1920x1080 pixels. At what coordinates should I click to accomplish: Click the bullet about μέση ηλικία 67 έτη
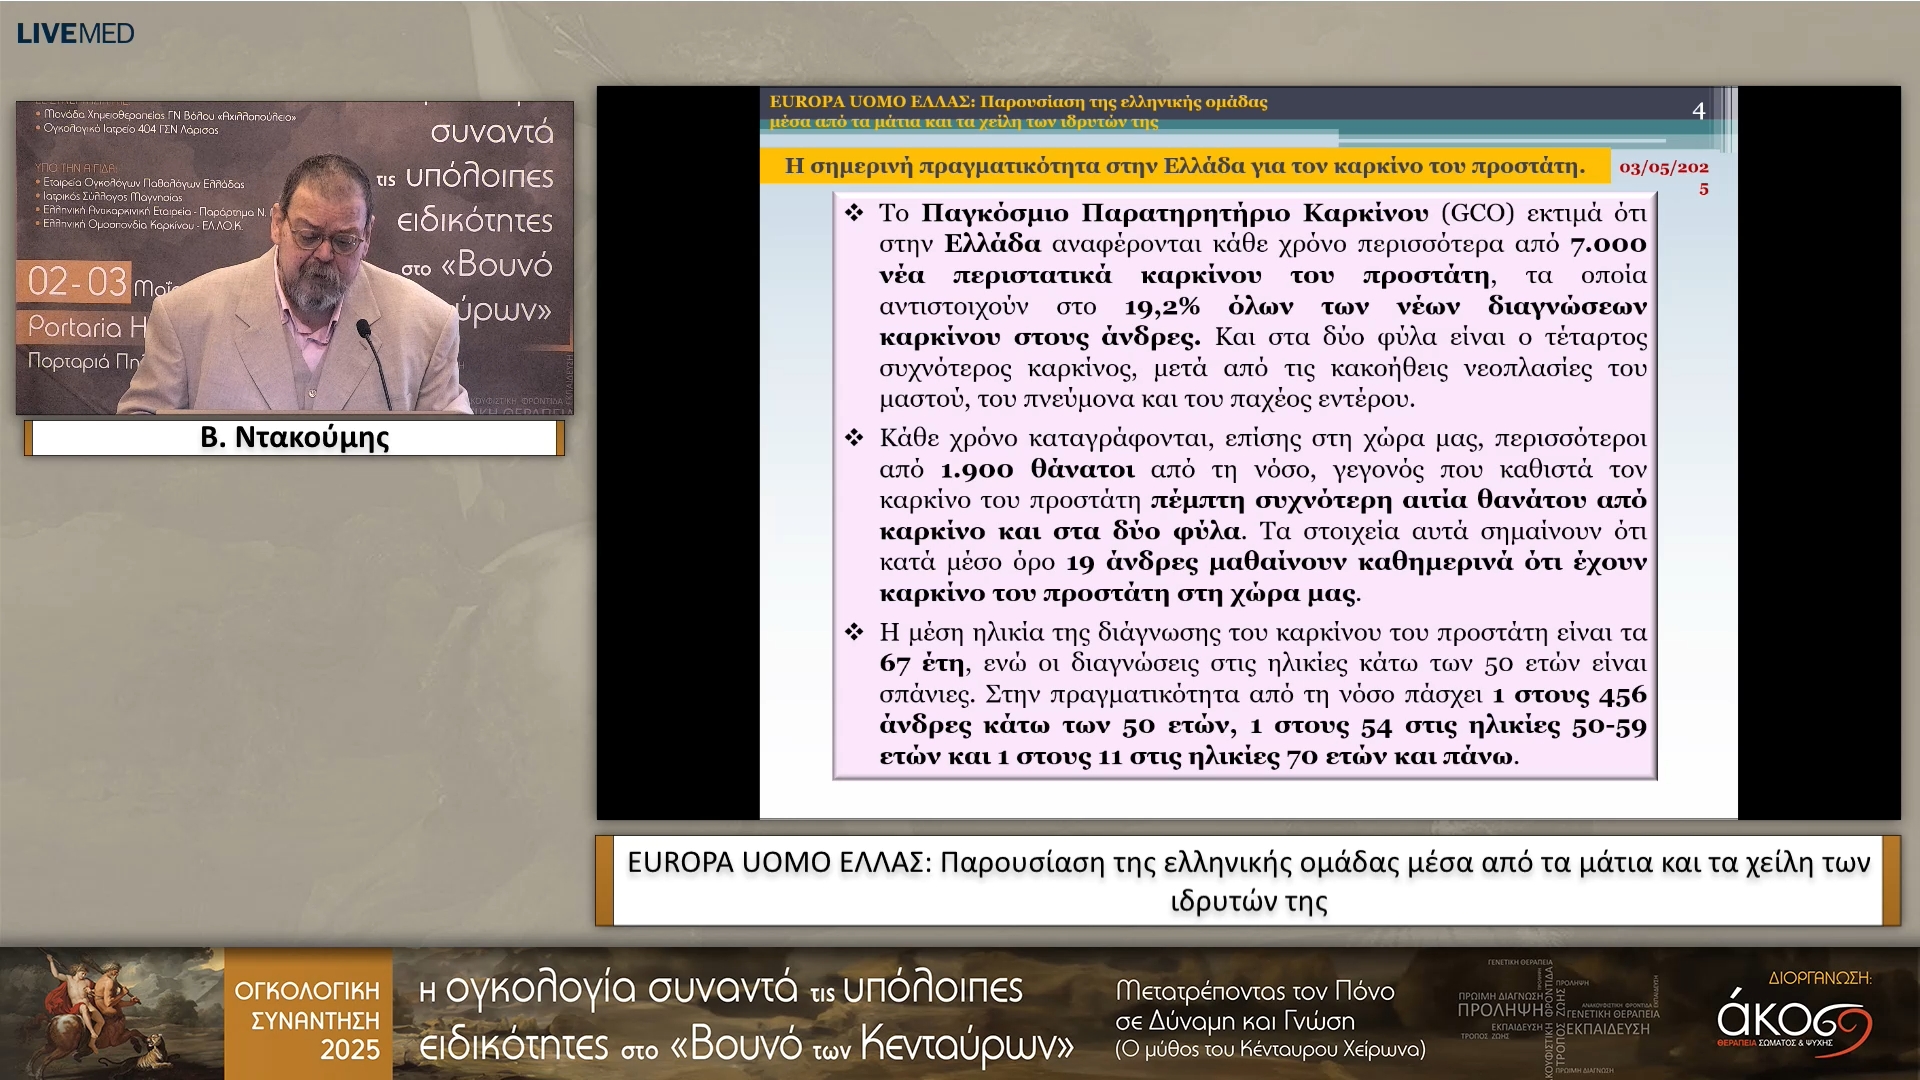click(1246, 694)
